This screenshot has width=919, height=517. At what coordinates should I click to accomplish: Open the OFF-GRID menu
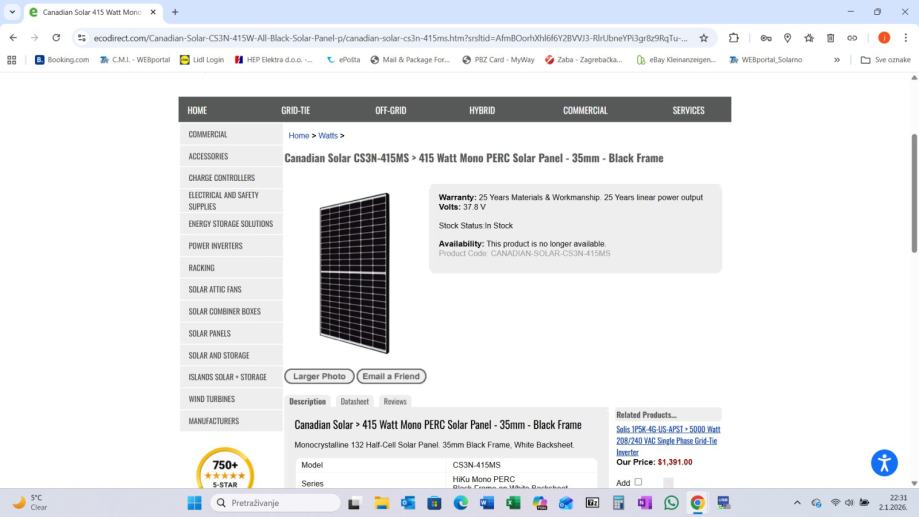click(x=390, y=110)
